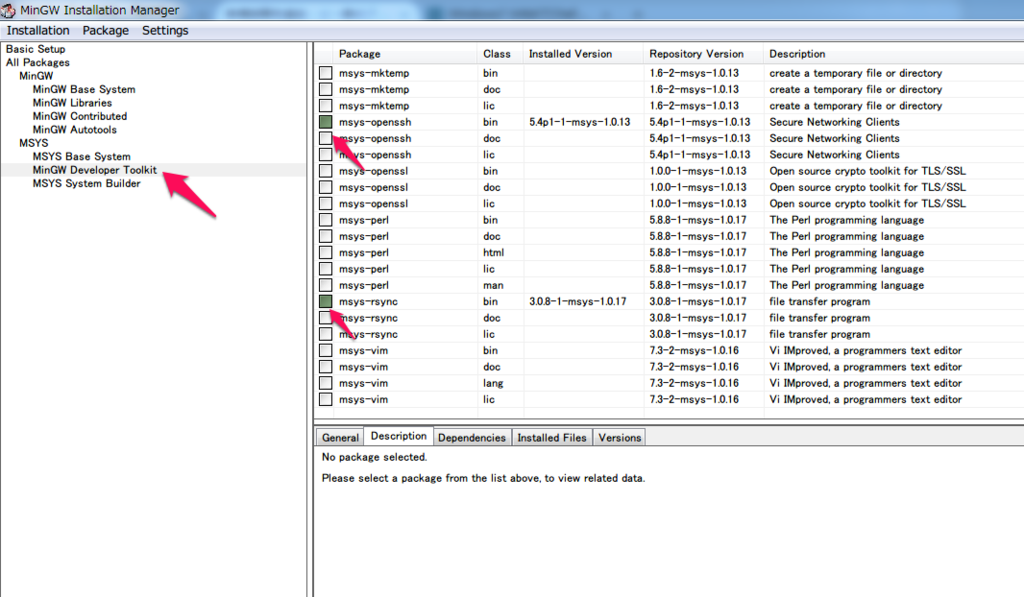Toggle checkbox for msys-openssl doc

[325, 187]
